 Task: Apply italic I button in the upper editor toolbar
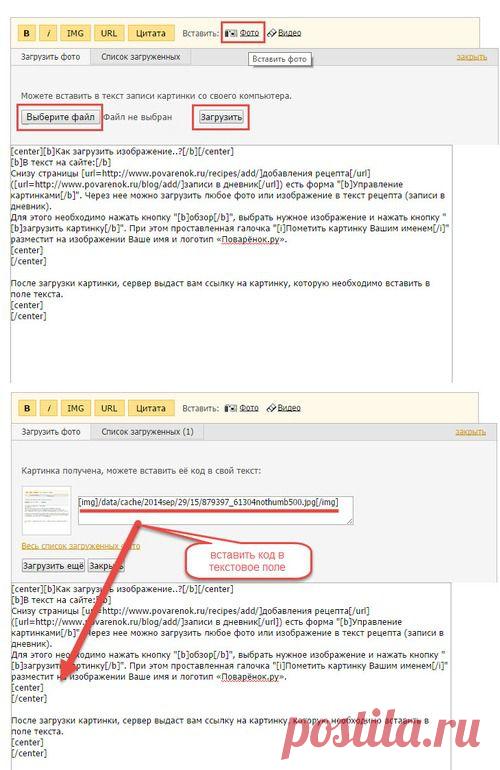click(x=48, y=33)
